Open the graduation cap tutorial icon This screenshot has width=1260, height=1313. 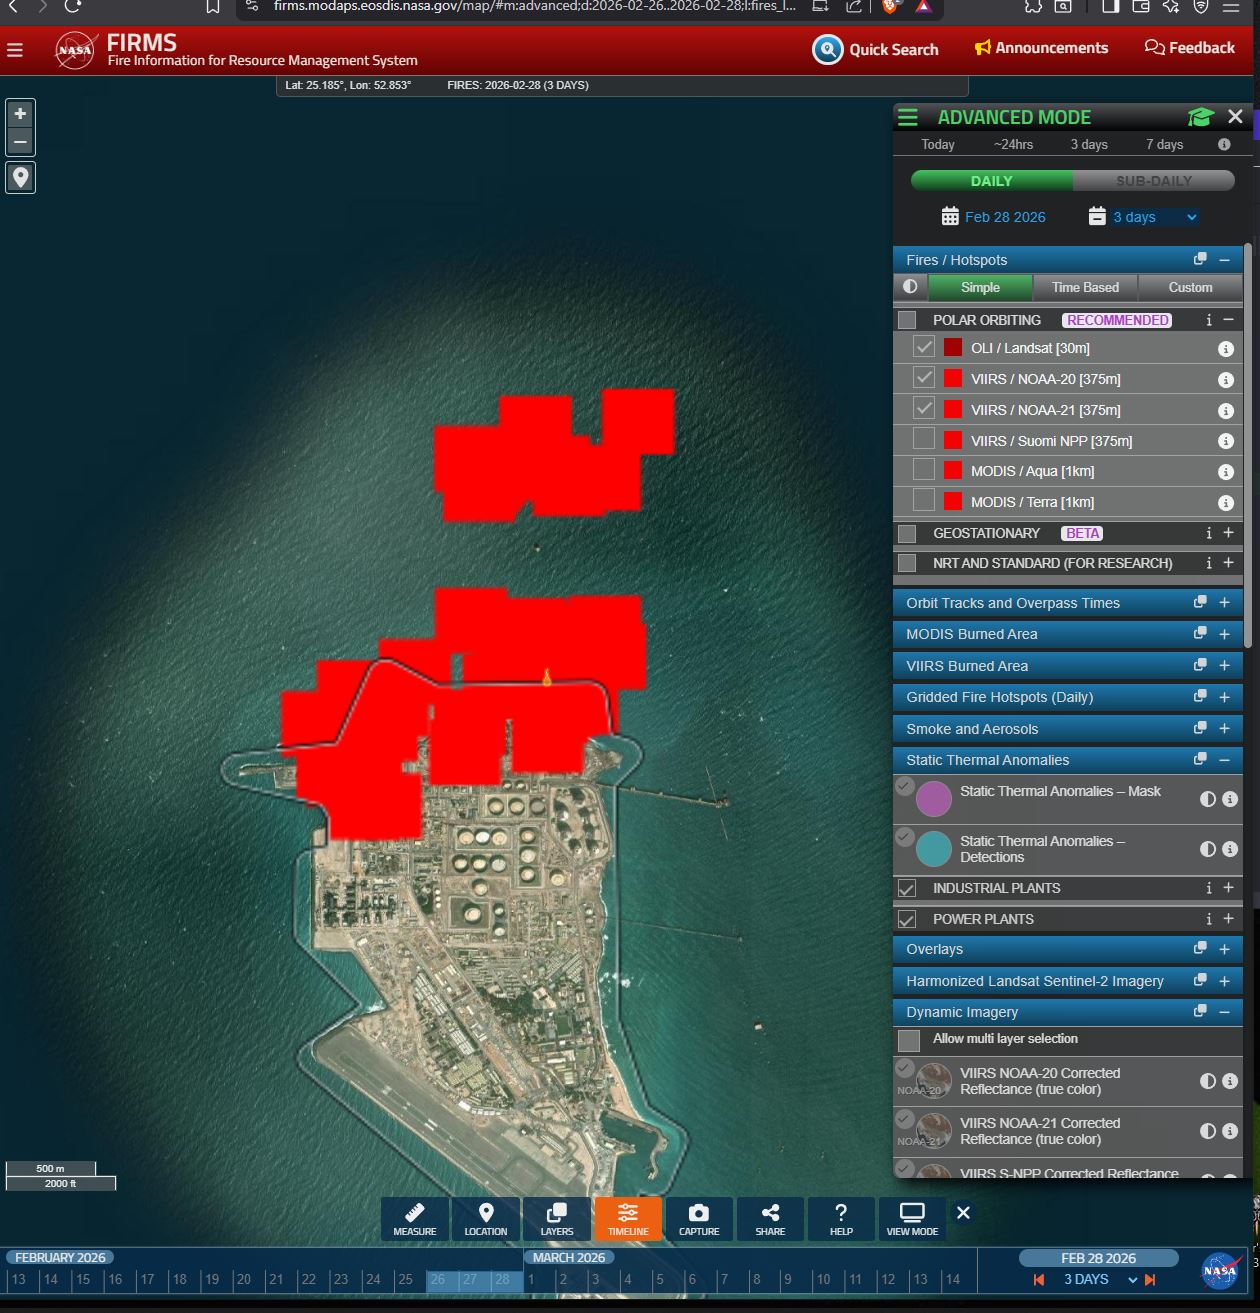coord(1200,117)
